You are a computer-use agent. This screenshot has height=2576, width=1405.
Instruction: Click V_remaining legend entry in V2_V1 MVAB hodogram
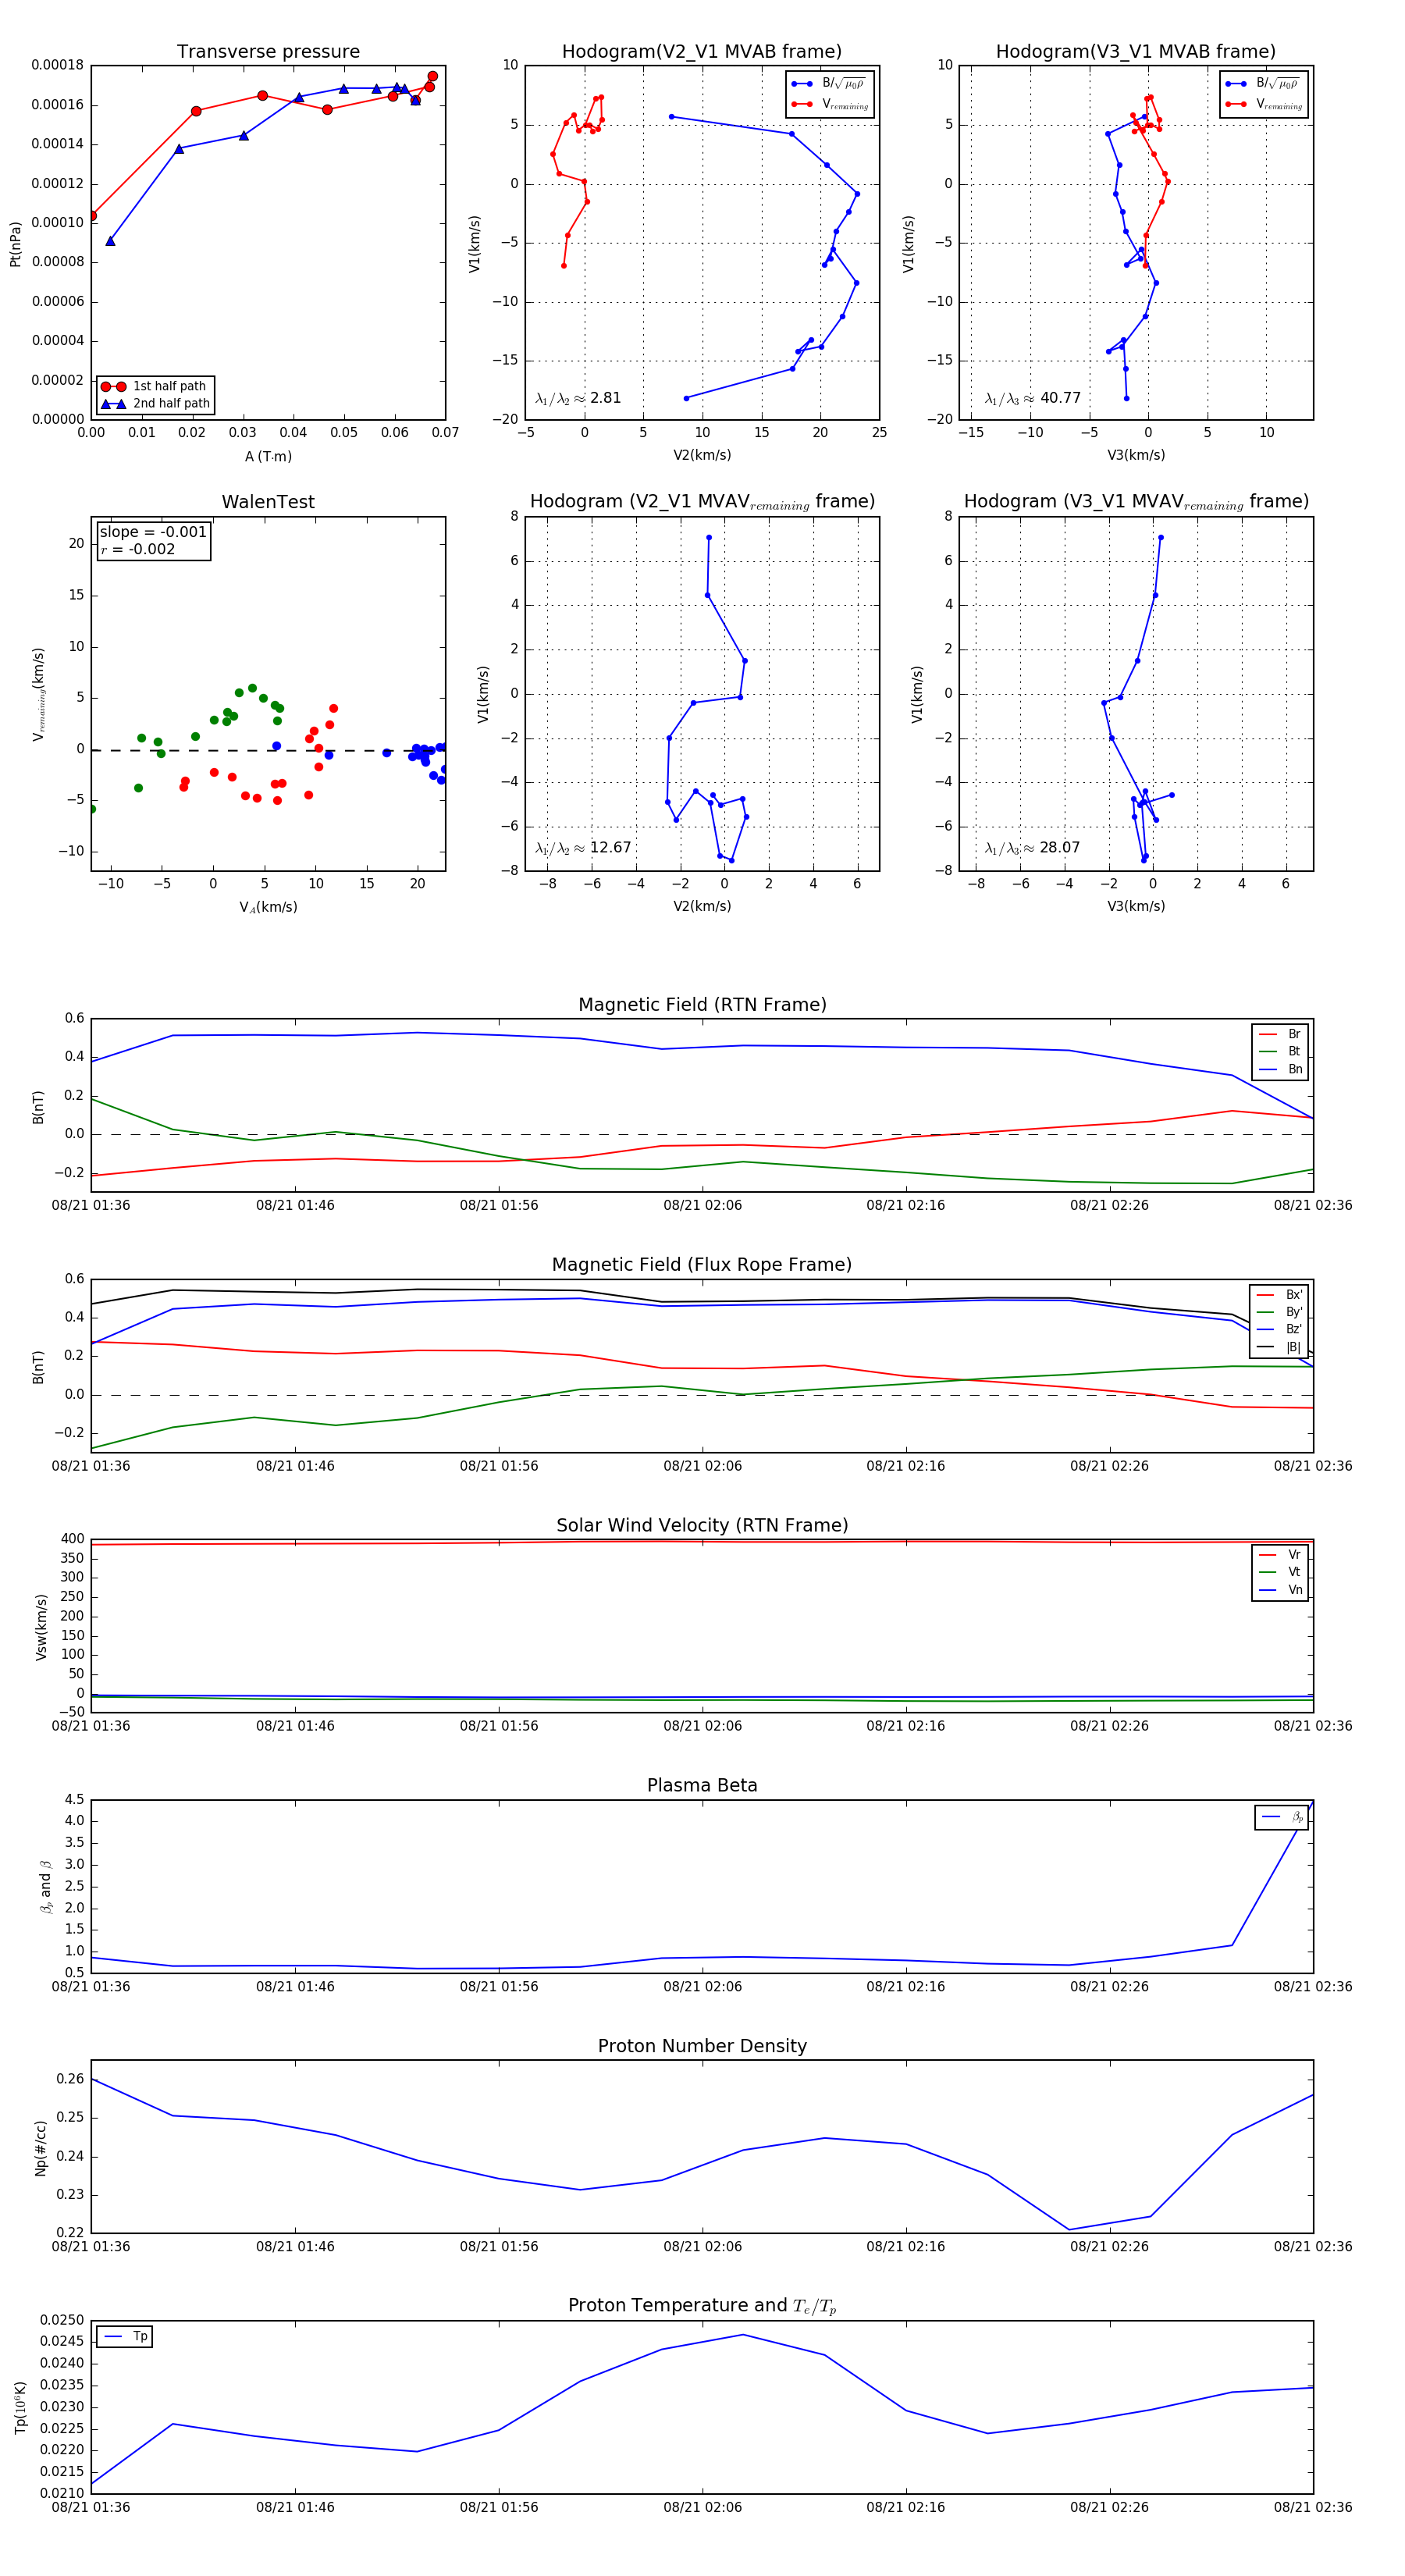pyautogui.click(x=830, y=104)
